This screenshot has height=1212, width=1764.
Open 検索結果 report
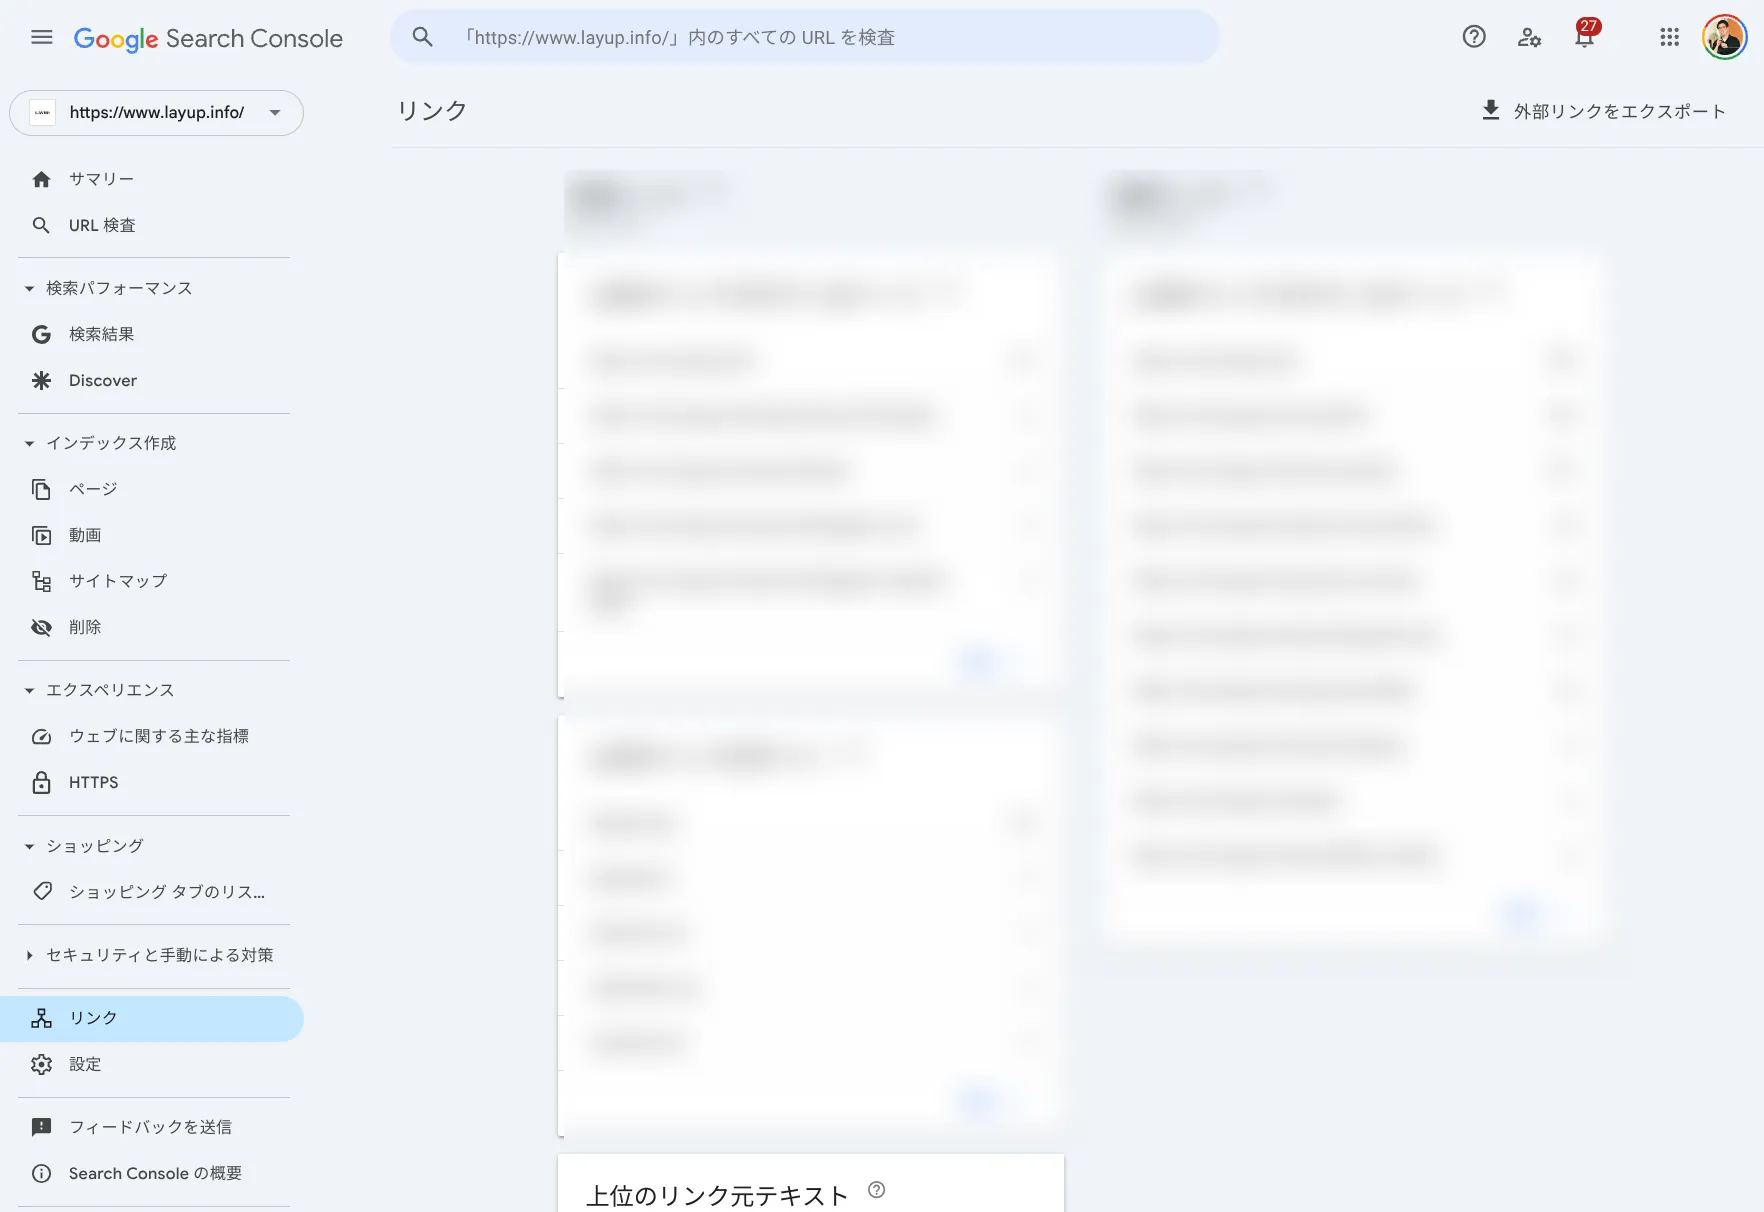(101, 334)
